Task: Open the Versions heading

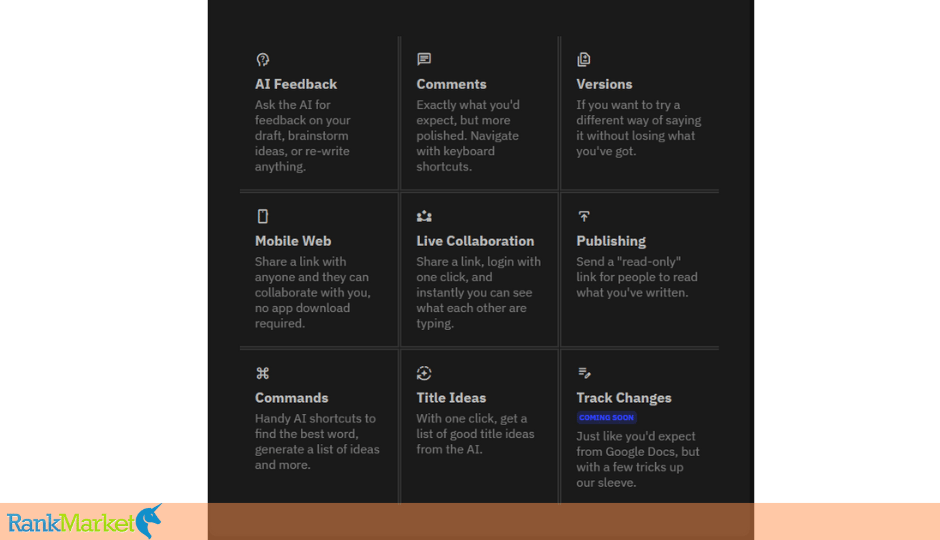Action: click(x=604, y=84)
